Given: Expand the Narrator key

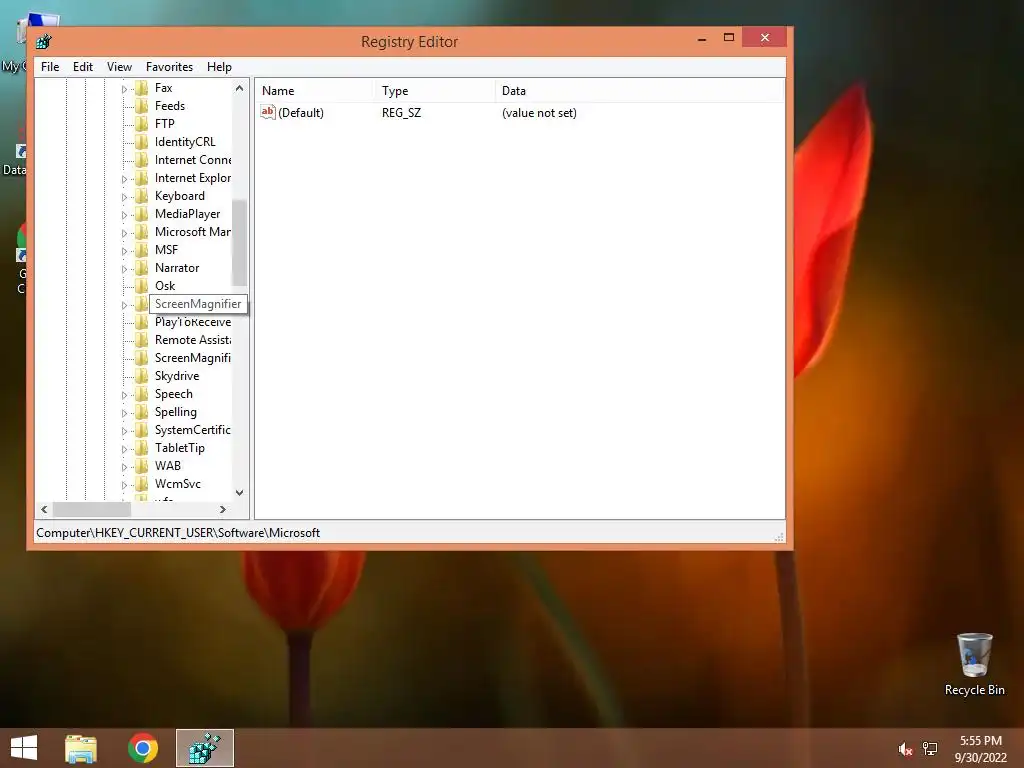Looking at the screenshot, I should 124,269.
